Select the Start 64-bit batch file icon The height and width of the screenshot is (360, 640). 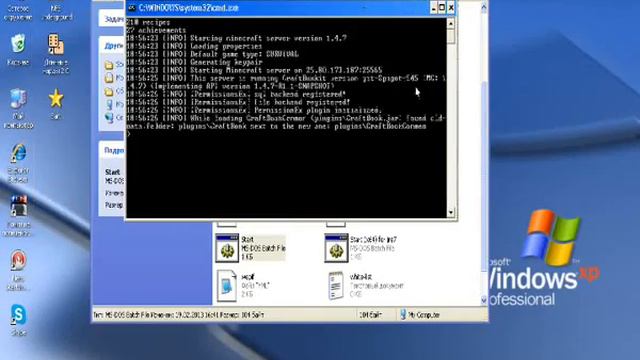336,248
